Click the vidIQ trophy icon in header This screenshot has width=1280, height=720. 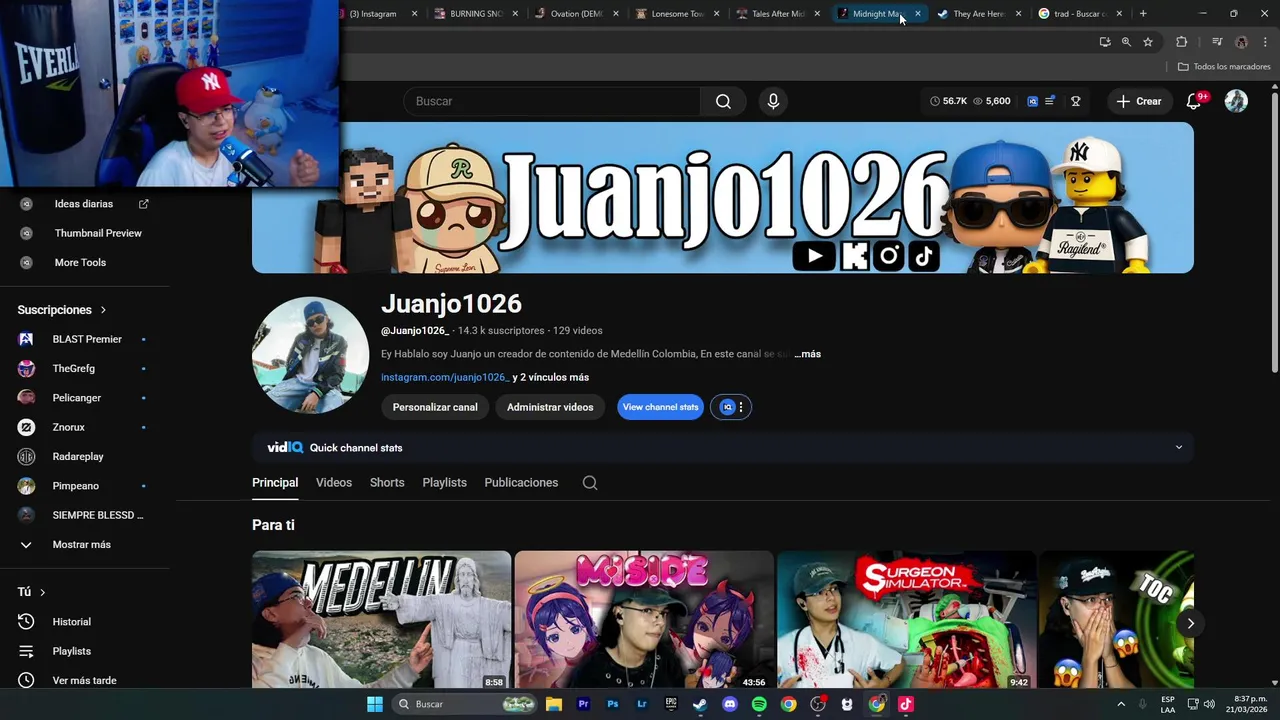(x=1076, y=101)
